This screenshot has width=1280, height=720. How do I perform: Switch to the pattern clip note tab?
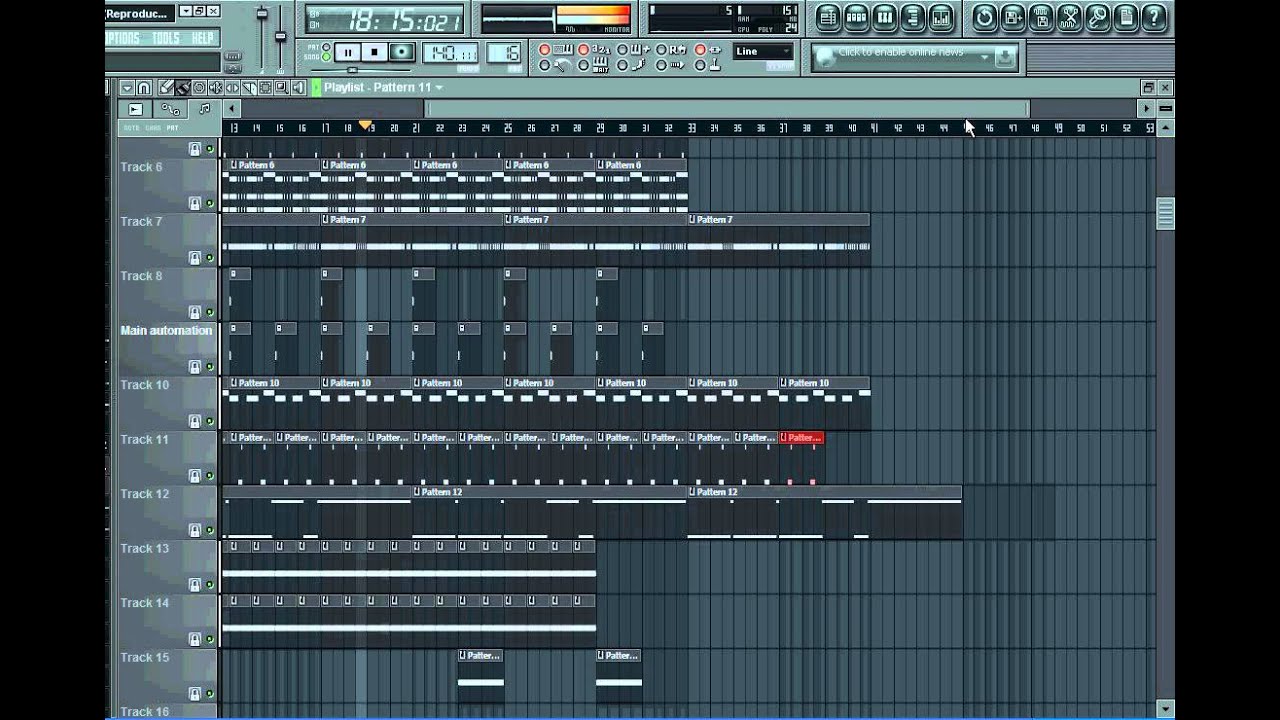click(x=204, y=109)
